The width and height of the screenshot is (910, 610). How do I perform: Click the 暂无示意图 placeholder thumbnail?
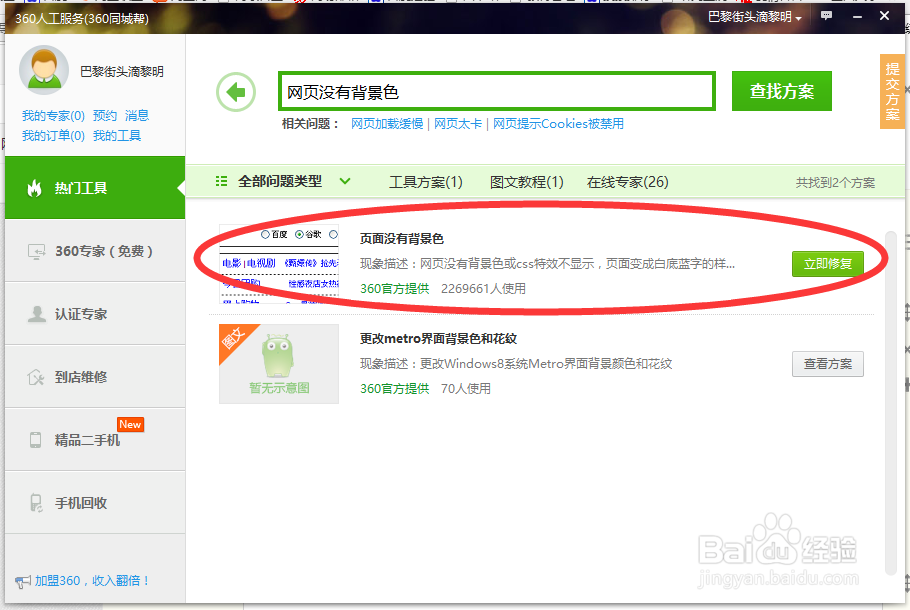click(x=279, y=364)
